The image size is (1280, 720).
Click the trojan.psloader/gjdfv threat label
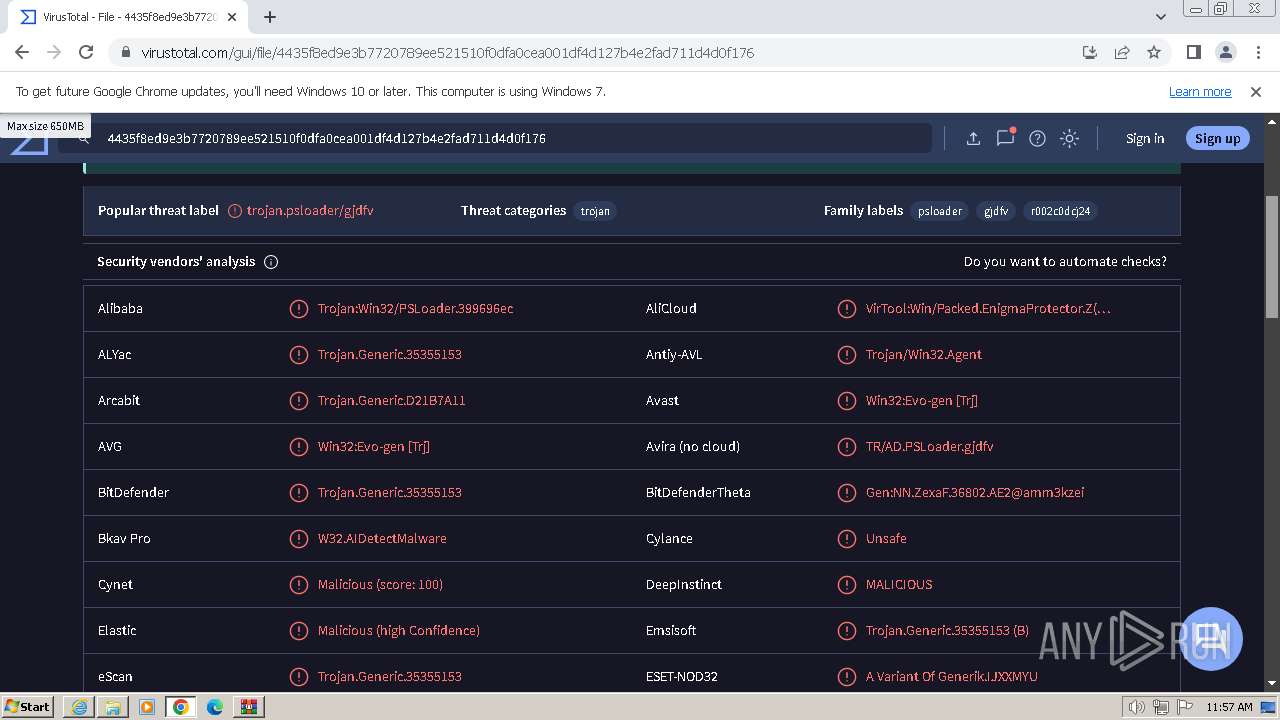coord(310,210)
